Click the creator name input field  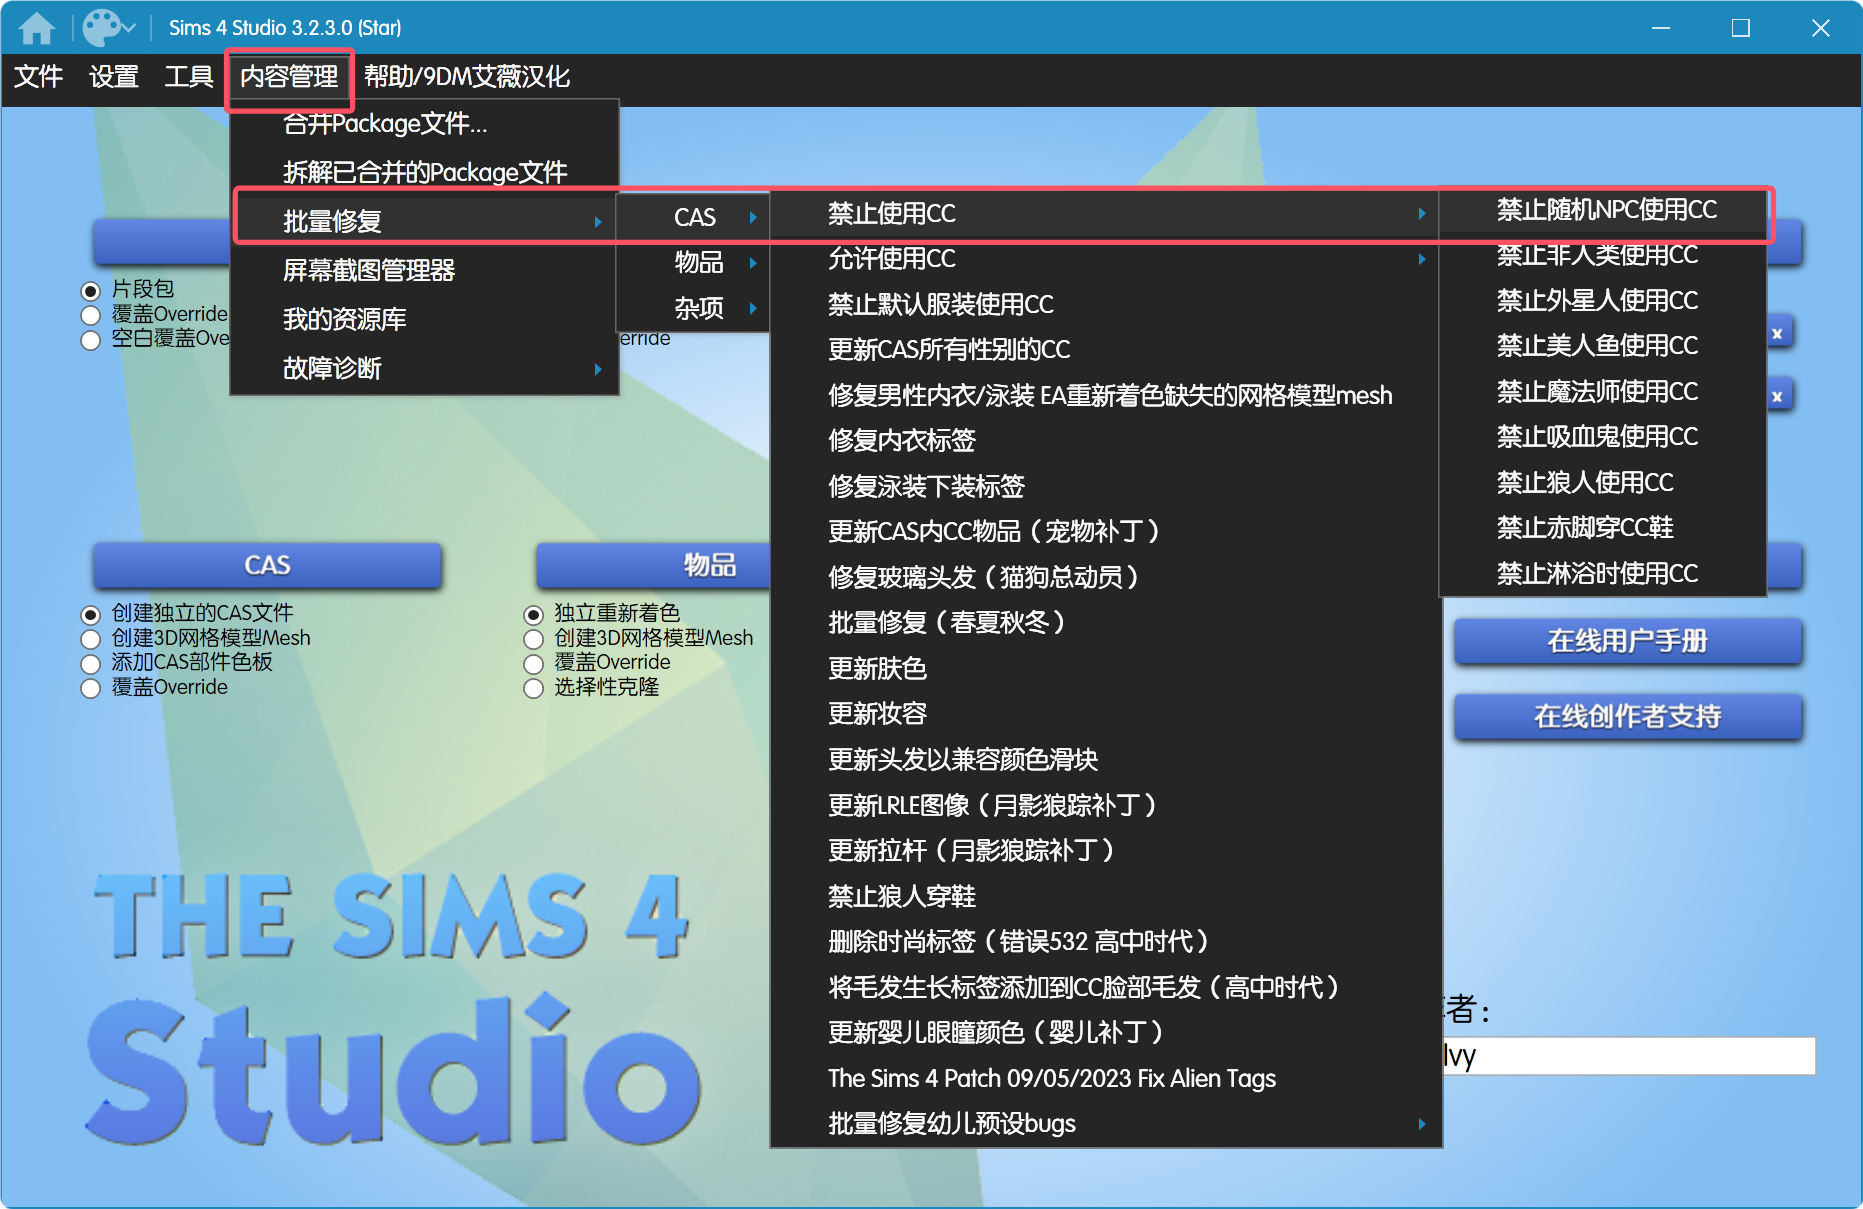pyautogui.click(x=1628, y=1056)
